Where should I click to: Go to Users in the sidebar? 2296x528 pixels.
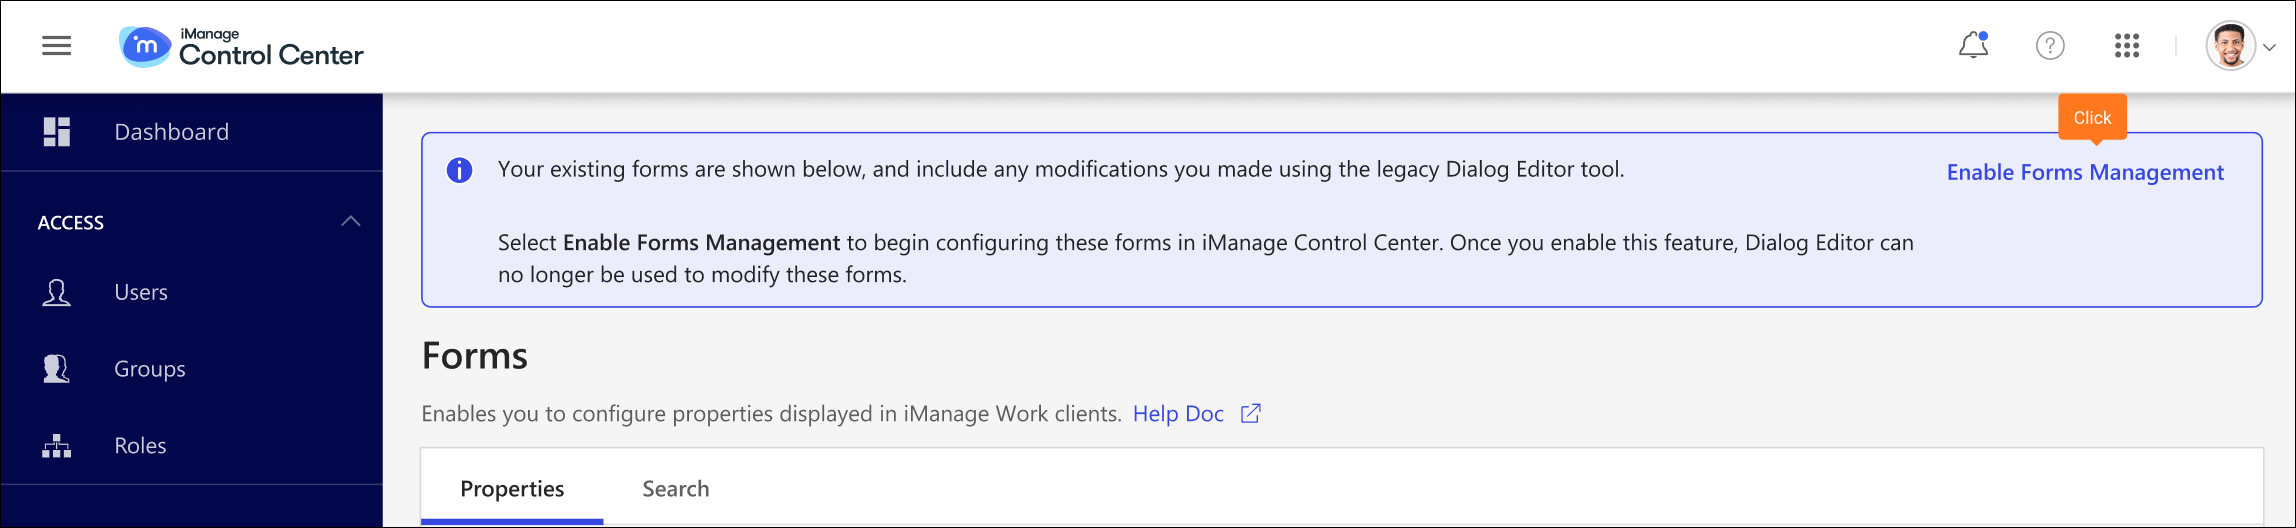click(x=141, y=292)
